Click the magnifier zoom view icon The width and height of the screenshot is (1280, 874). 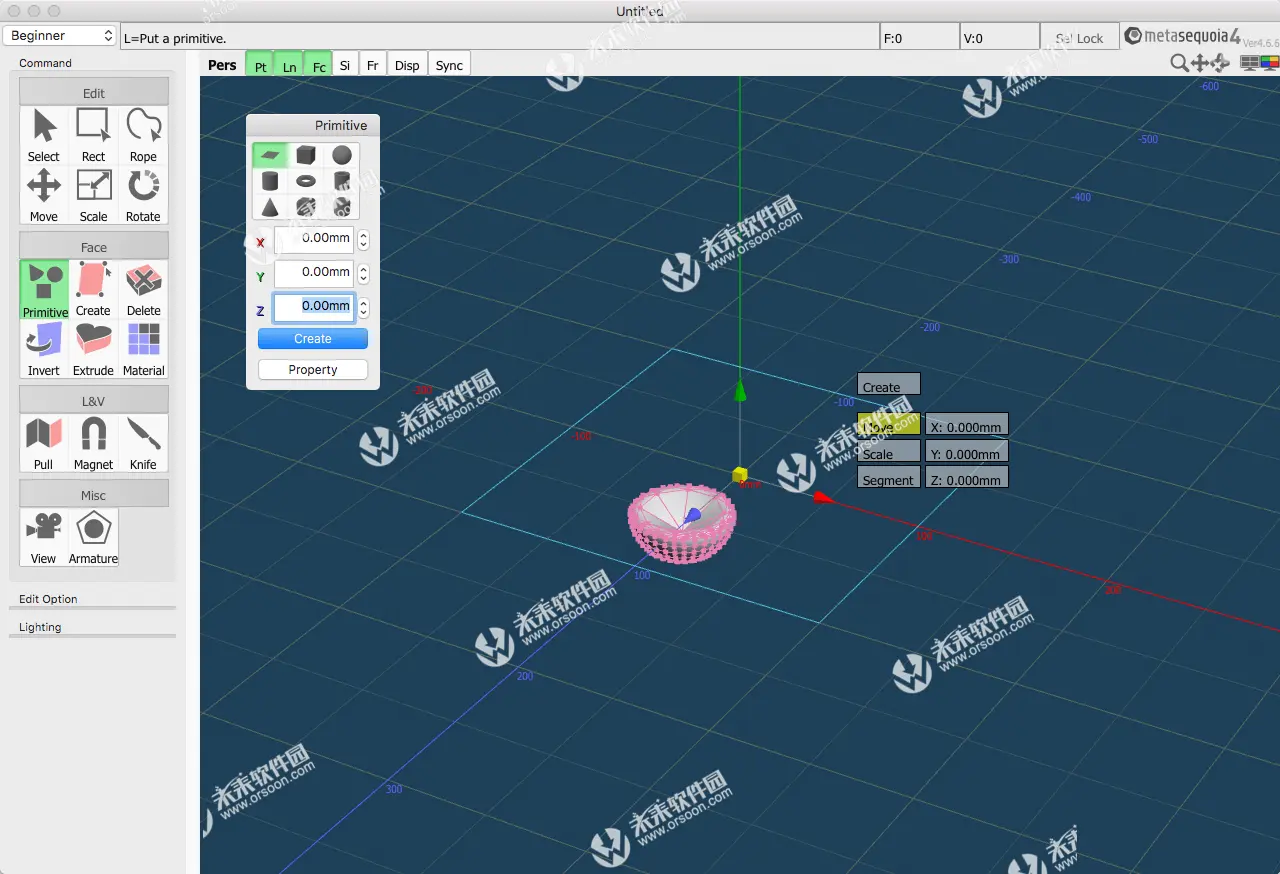click(x=1179, y=63)
